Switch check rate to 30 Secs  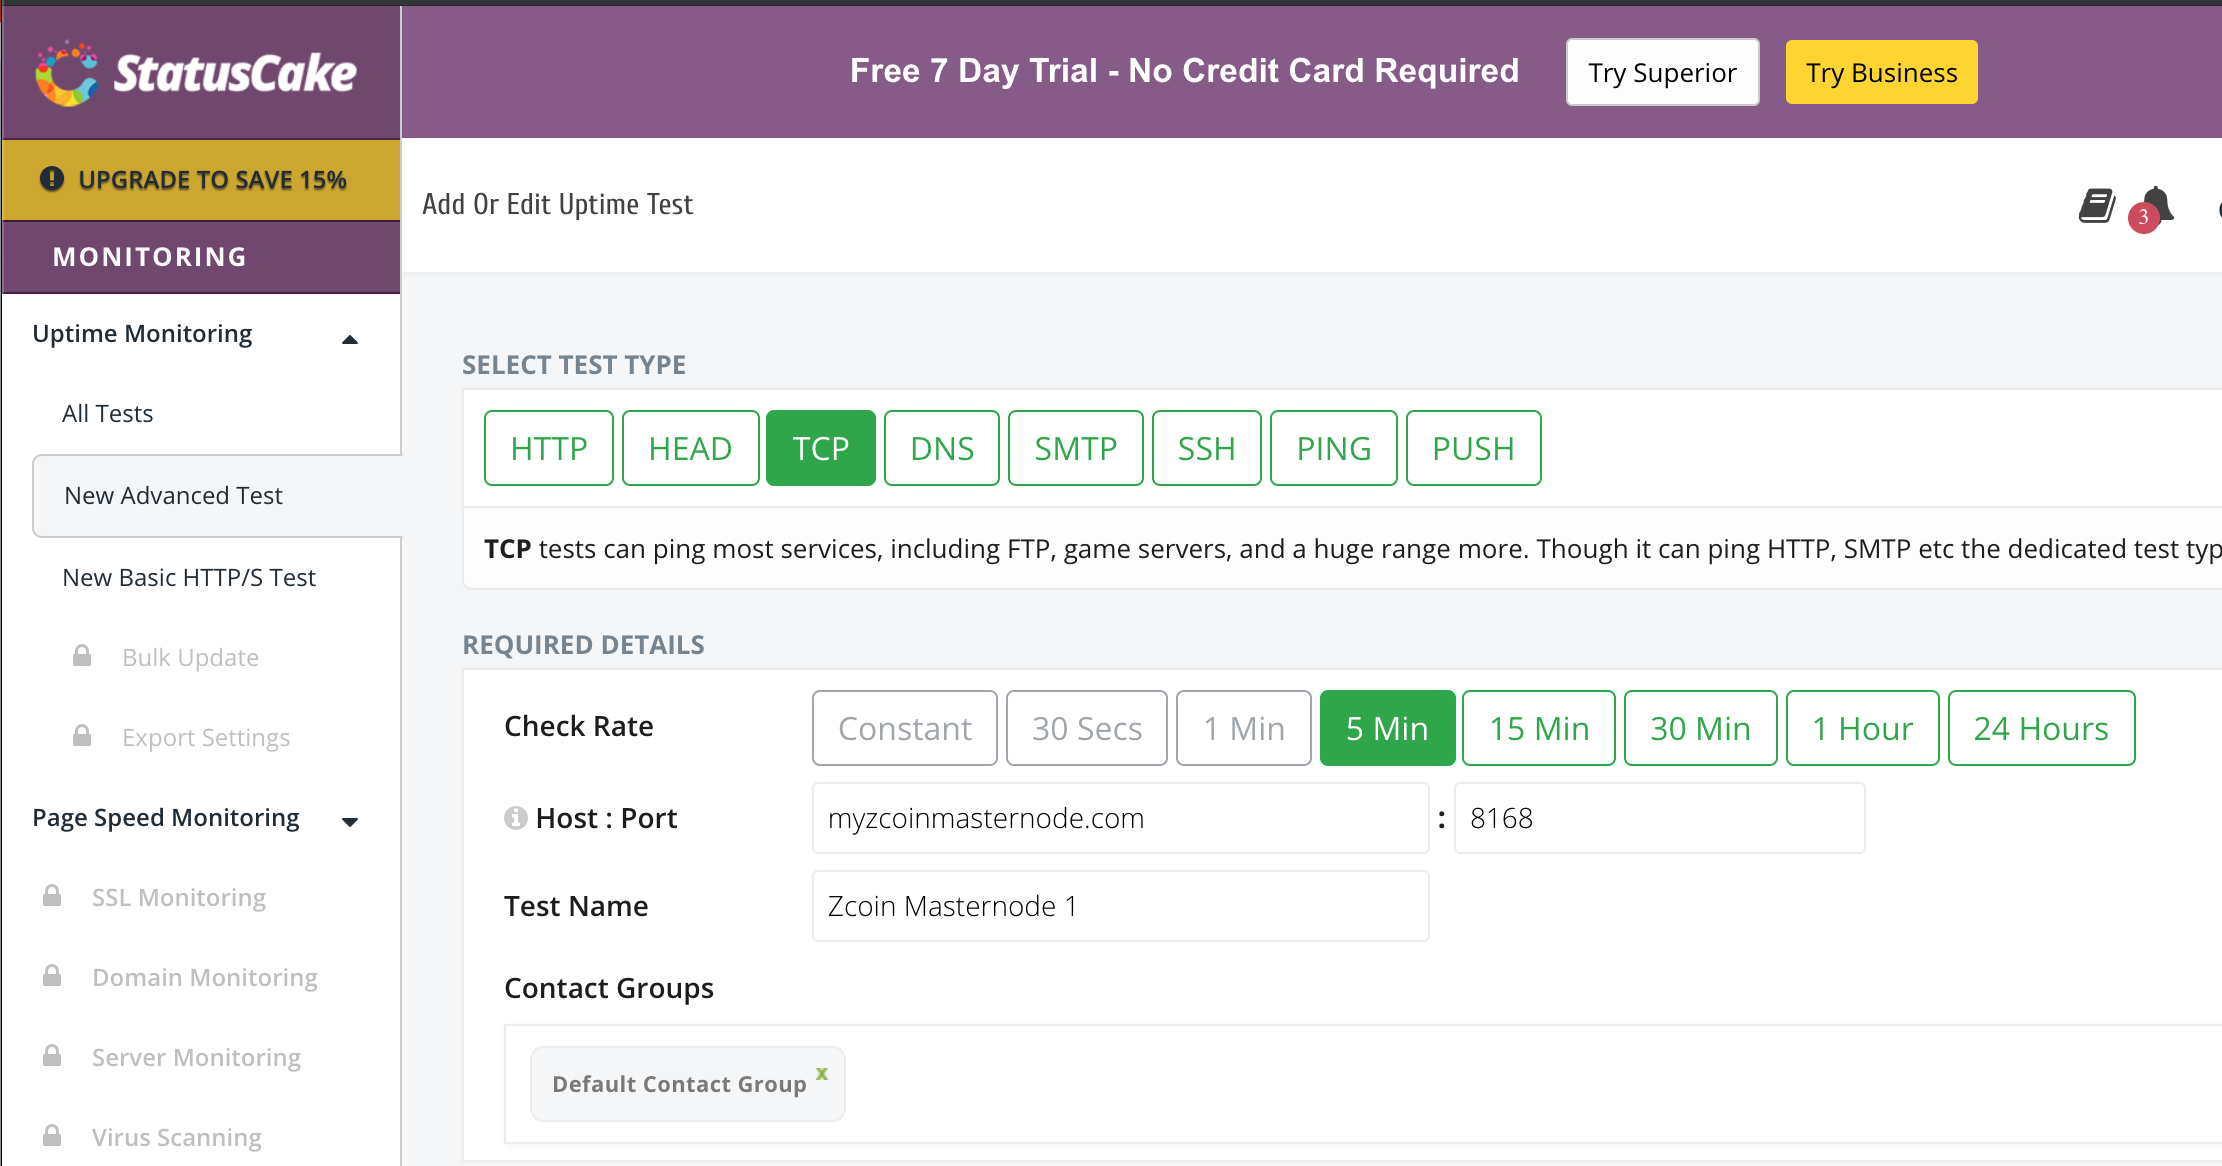click(1086, 728)
